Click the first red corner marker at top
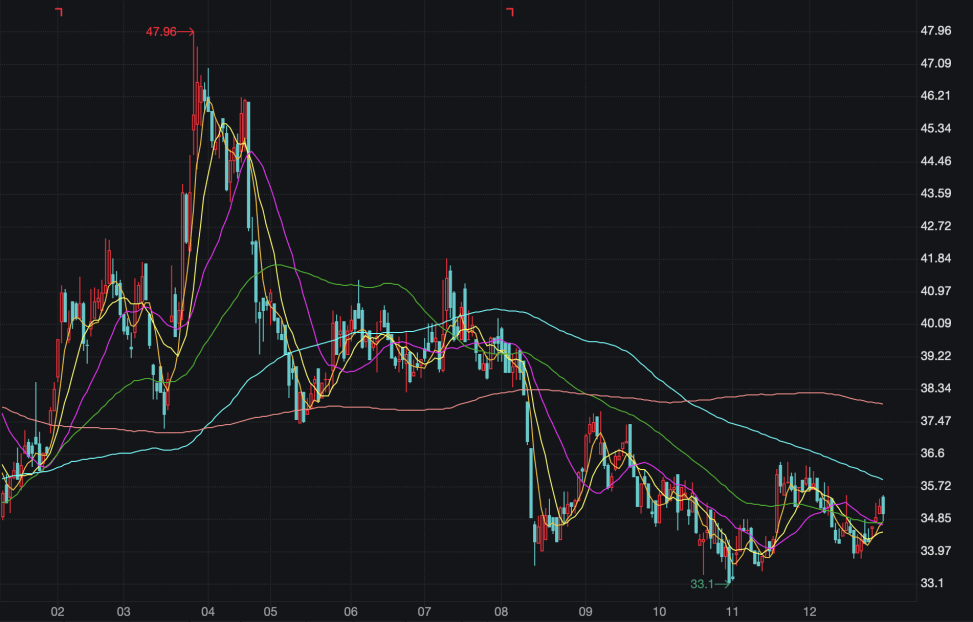973x622 pixels. (59, 11)
